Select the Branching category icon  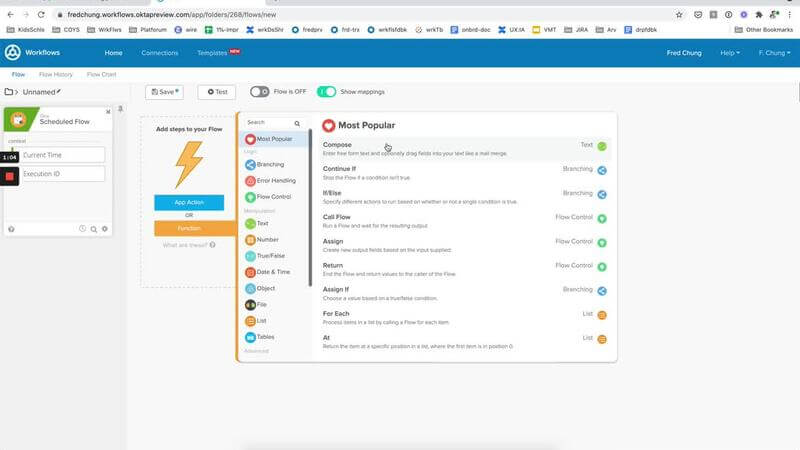(x=250, y=164)
